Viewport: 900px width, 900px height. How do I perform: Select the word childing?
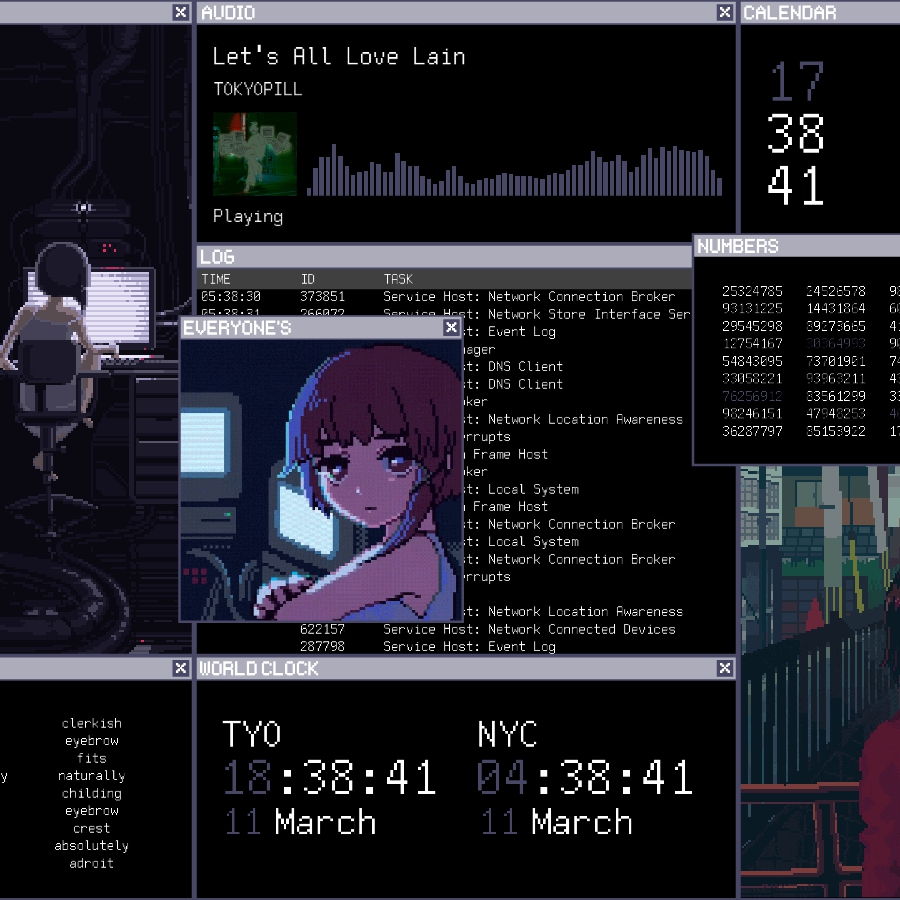pyautogui.click(x=92, y=793)
